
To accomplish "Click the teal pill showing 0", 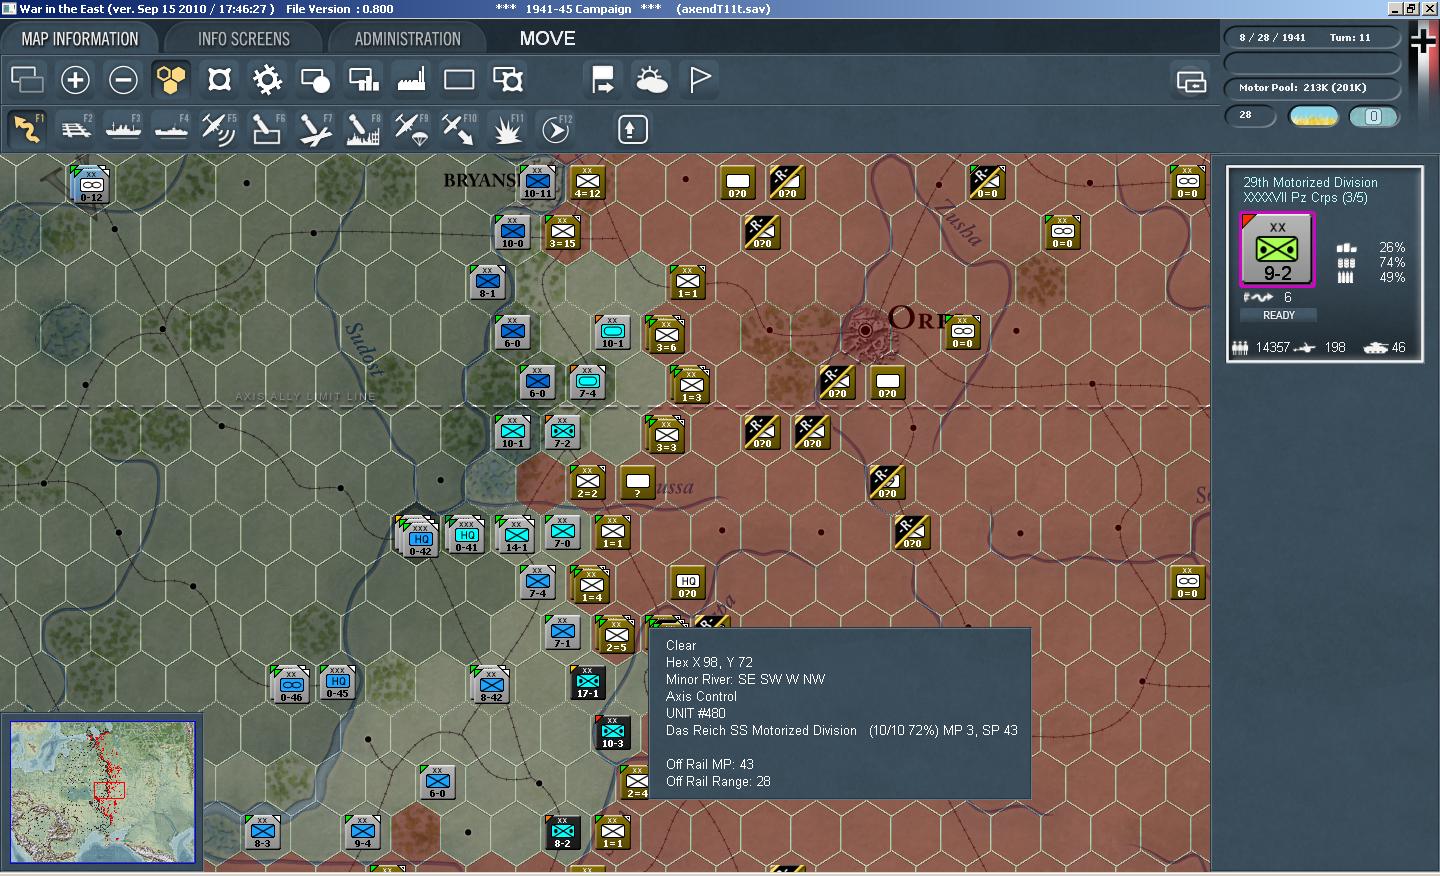I will point(1373,116).
